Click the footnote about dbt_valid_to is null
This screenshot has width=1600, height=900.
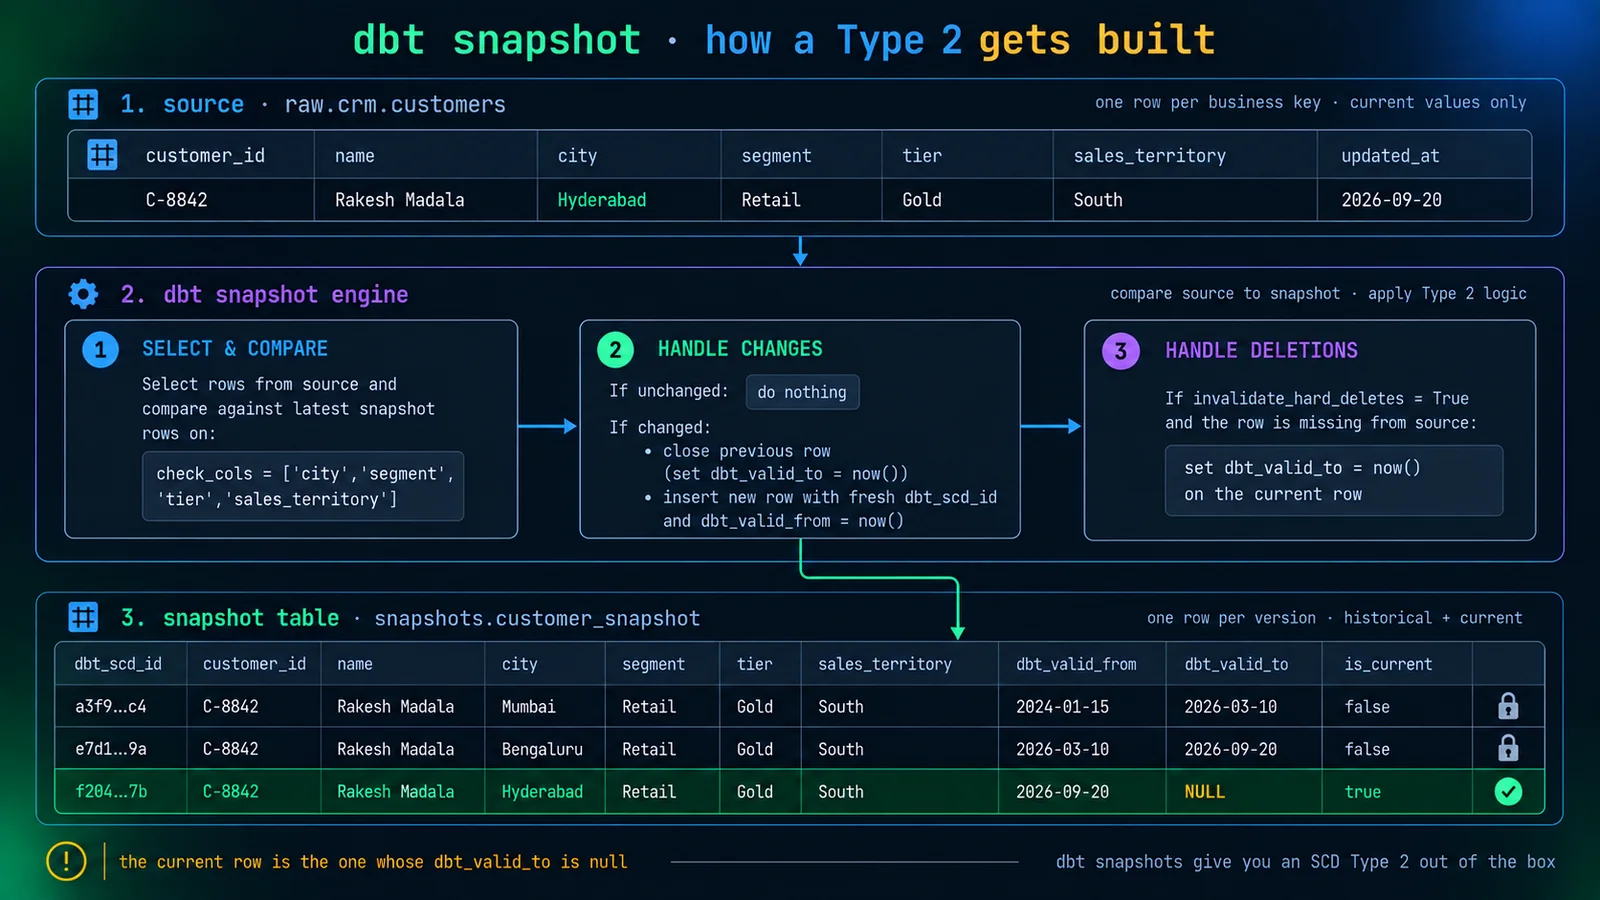coord(373,861)
